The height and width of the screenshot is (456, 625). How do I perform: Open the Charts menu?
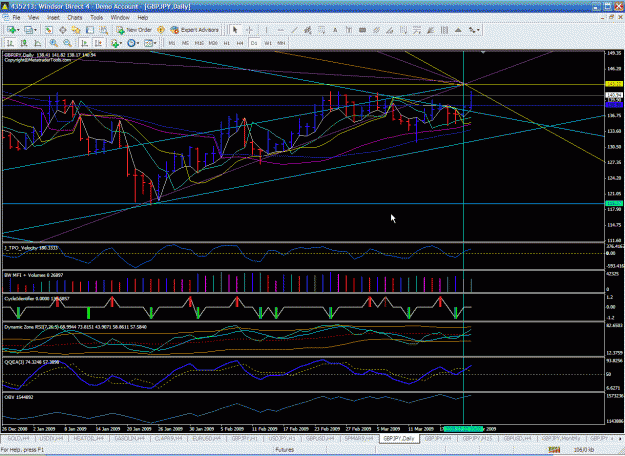pos(75,18)
